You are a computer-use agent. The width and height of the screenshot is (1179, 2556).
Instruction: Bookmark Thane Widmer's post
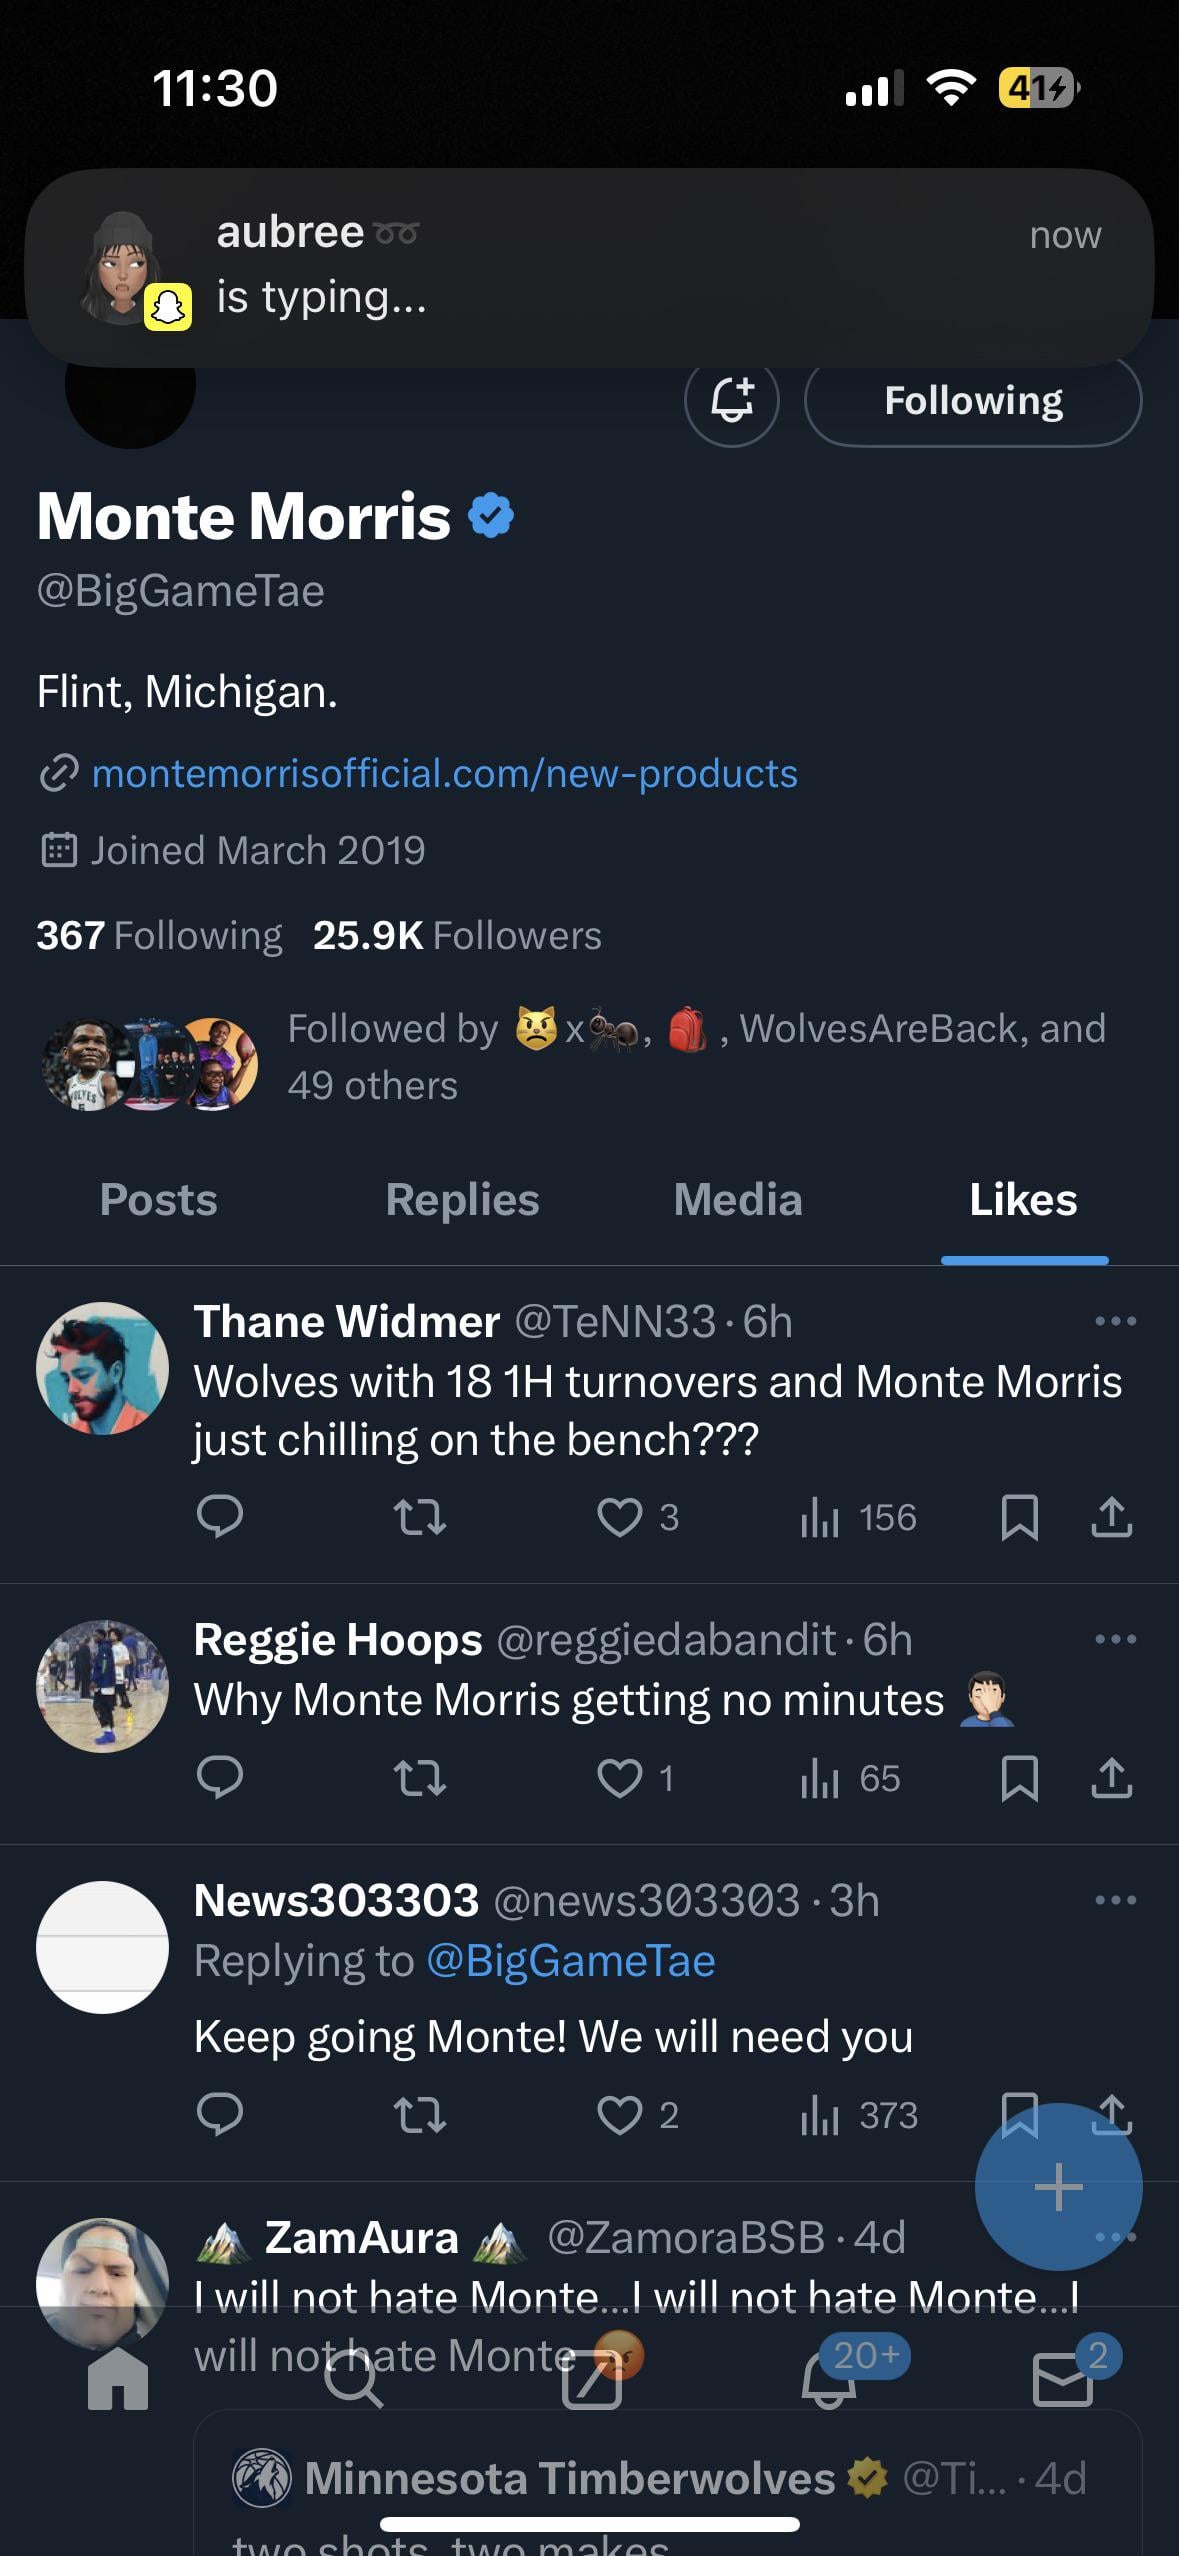[x=1019, y=1517]
